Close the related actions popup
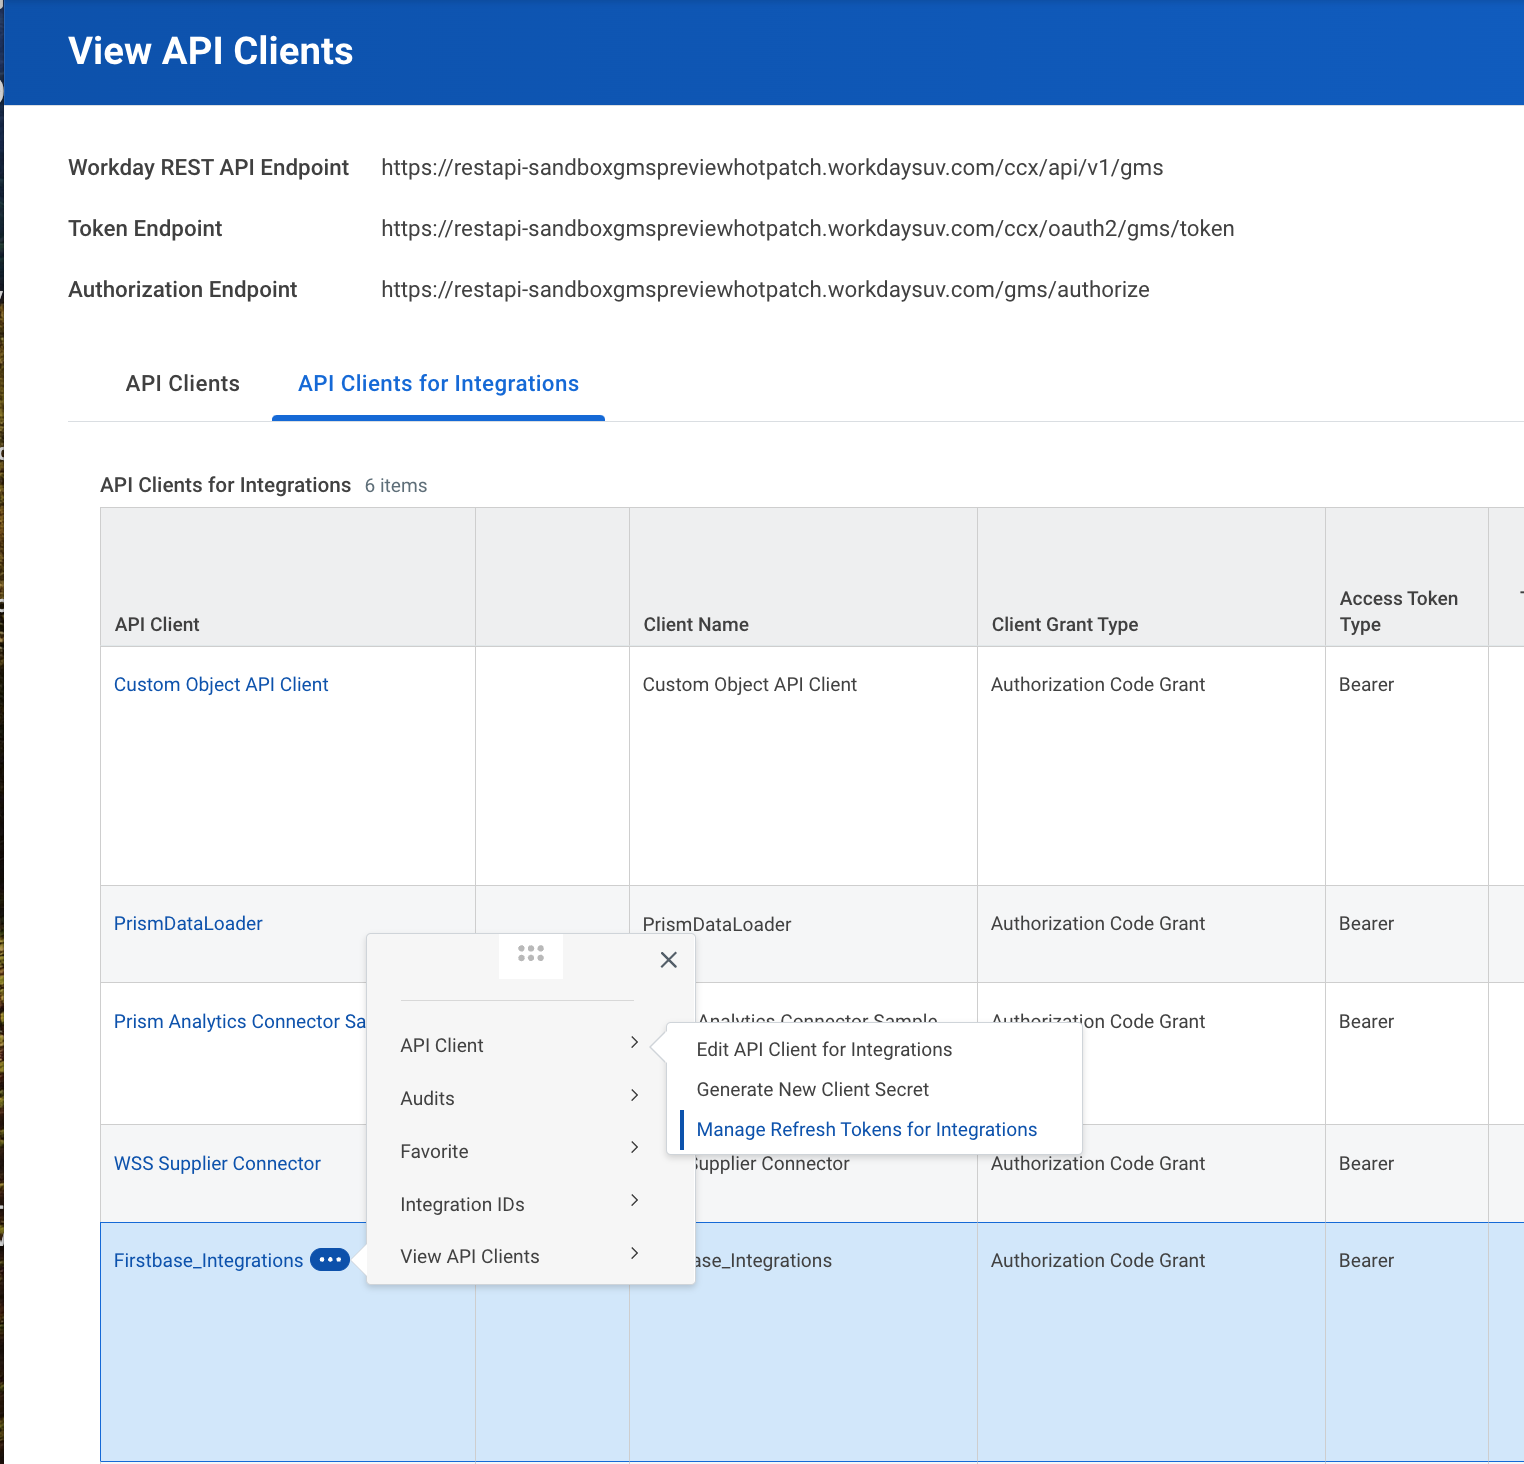 (669, 960)
